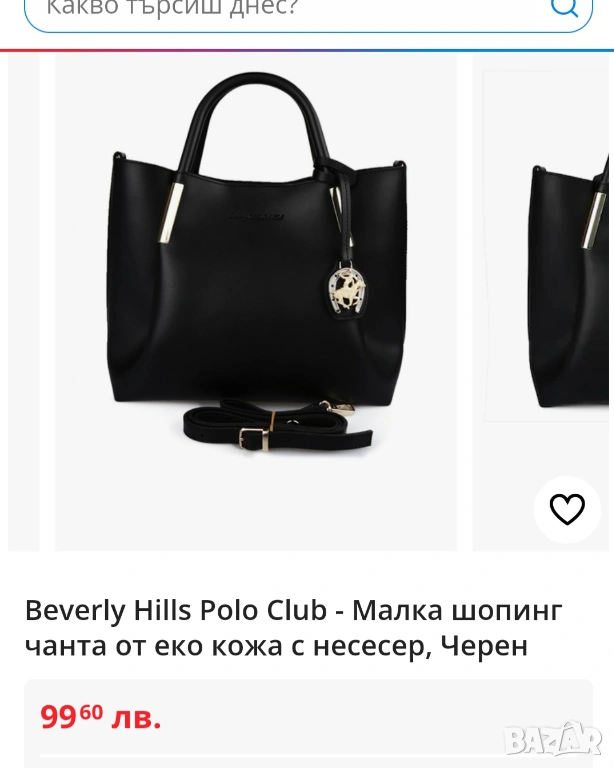Click the detachable shoulder strap in the photo
The width and height of the screenshot is (614, 768).
click(278, 425)
